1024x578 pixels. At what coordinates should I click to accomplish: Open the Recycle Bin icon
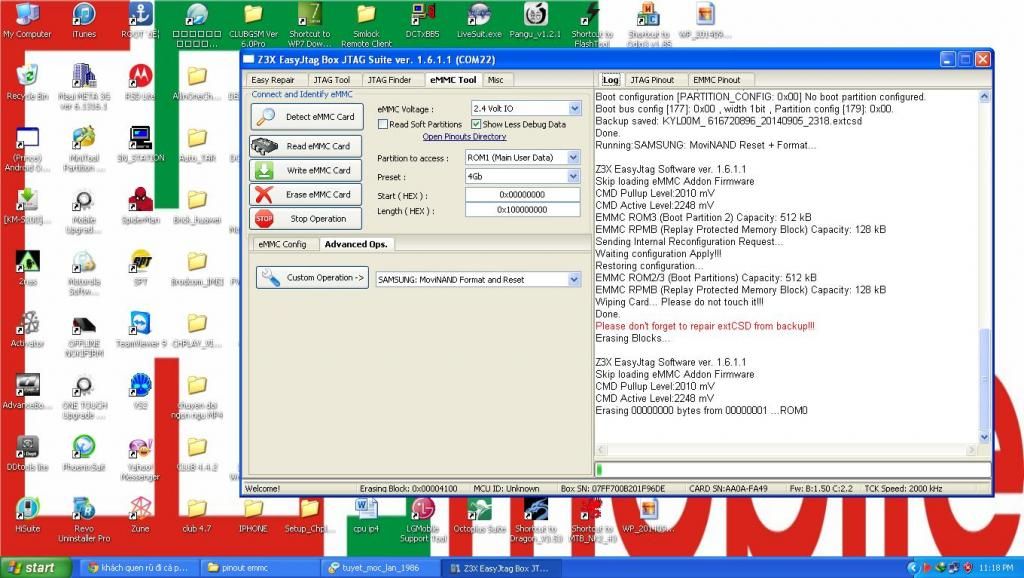point(27,82)
